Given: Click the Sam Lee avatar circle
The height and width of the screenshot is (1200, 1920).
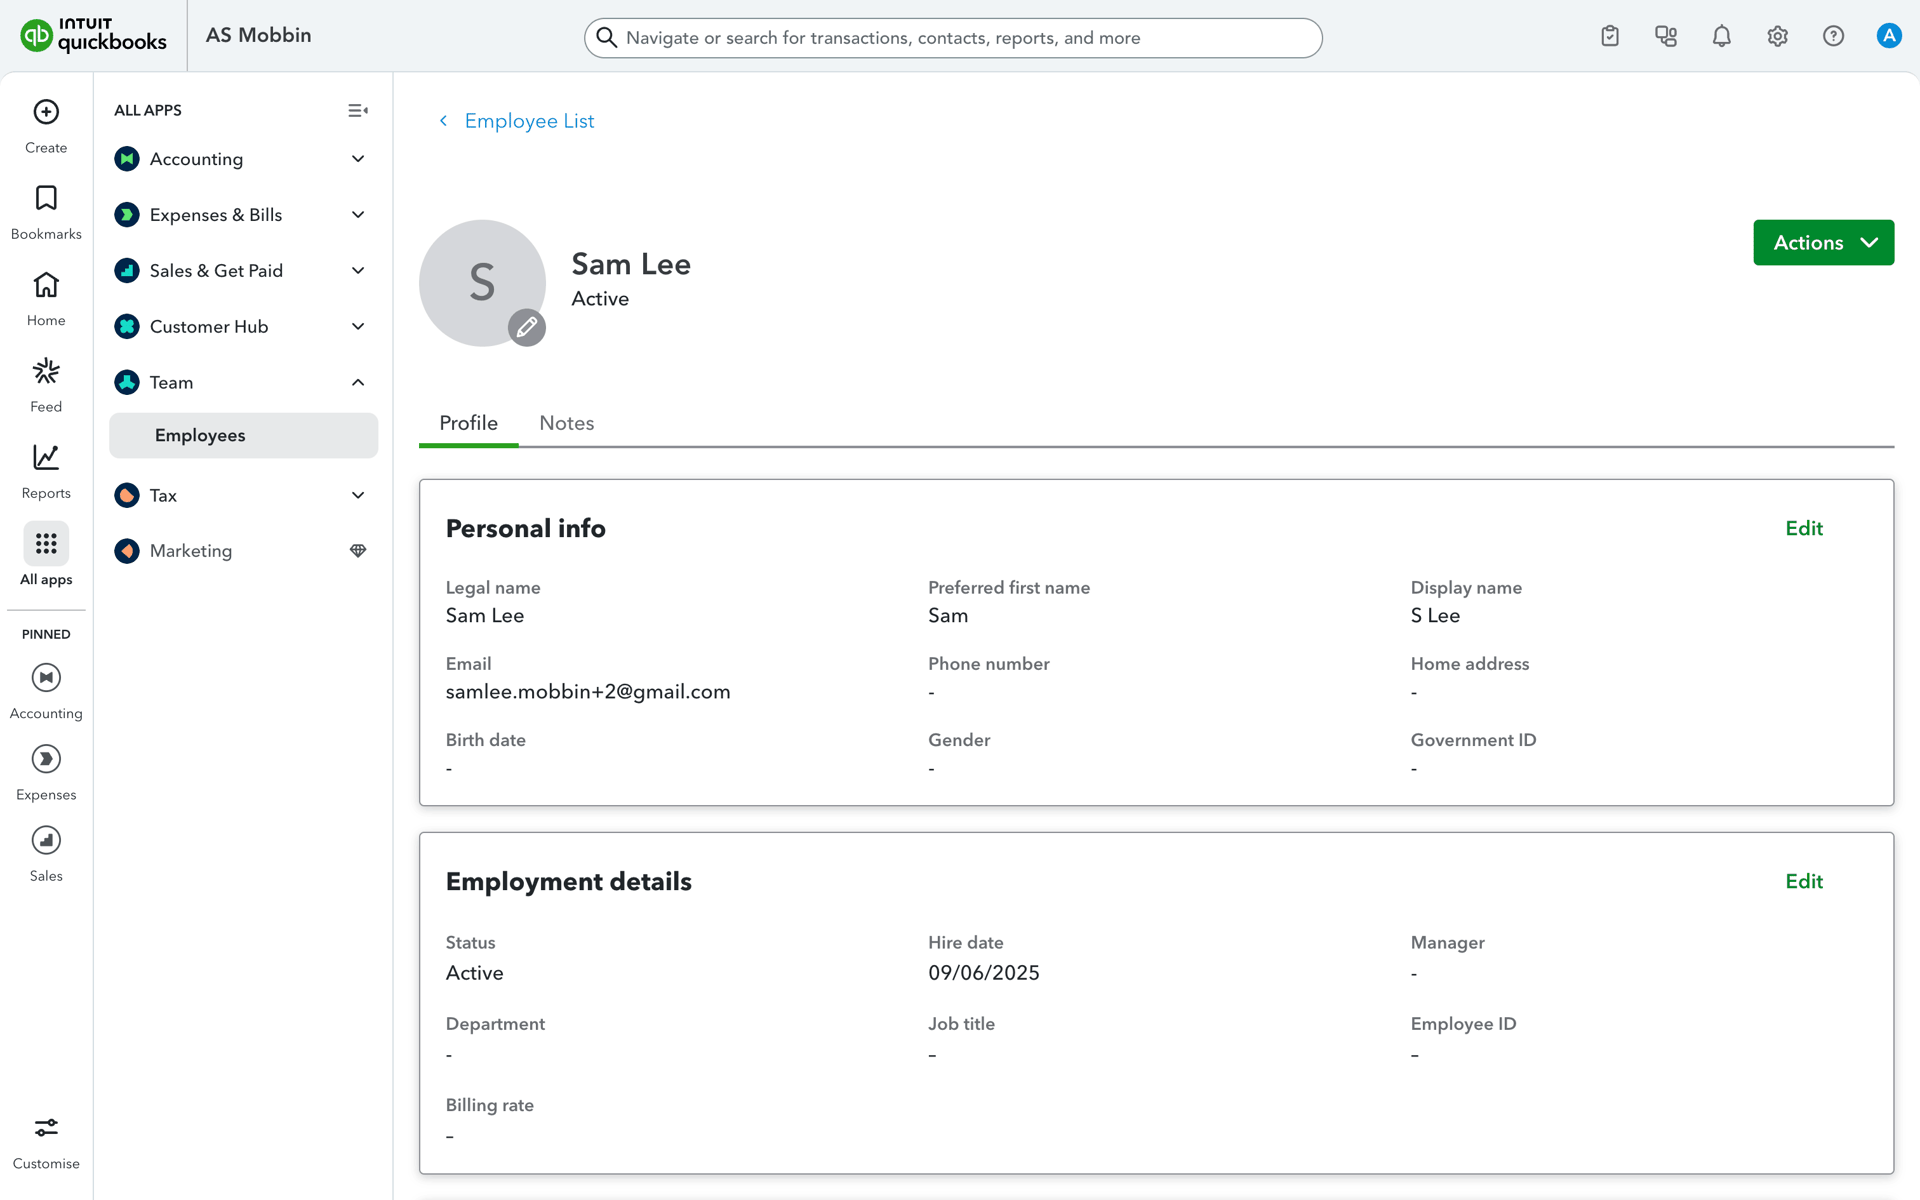Looking at the screenshot, I should [482, 283].
